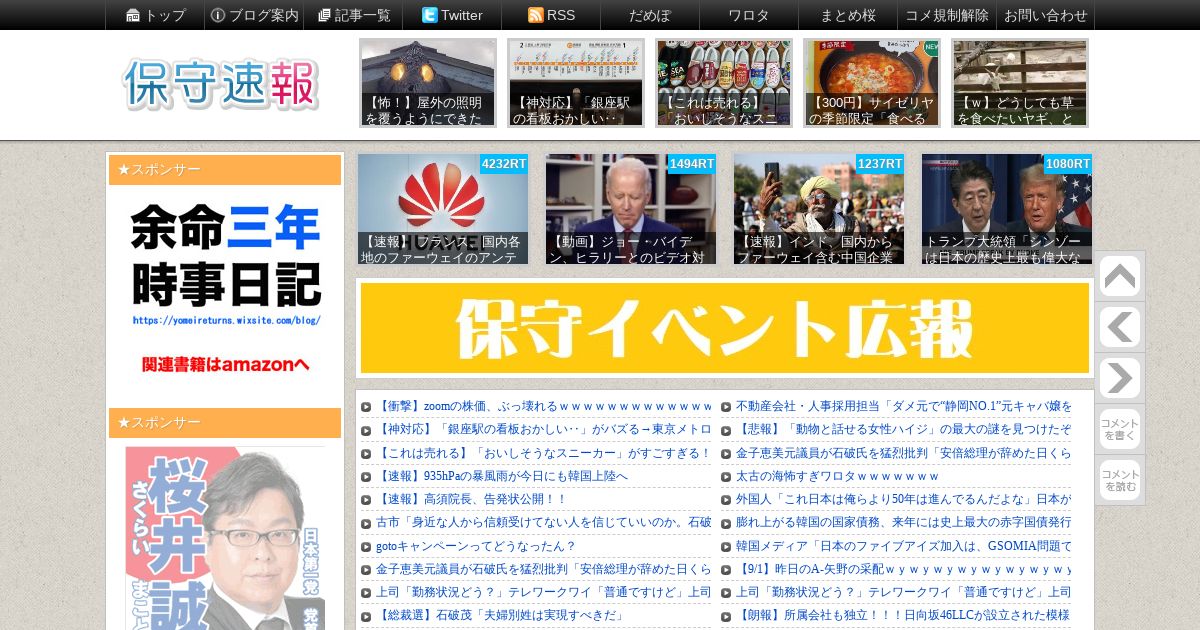Click the list icon beside 記事一覧
This screenshot has height=630, width=1200.
324,15
